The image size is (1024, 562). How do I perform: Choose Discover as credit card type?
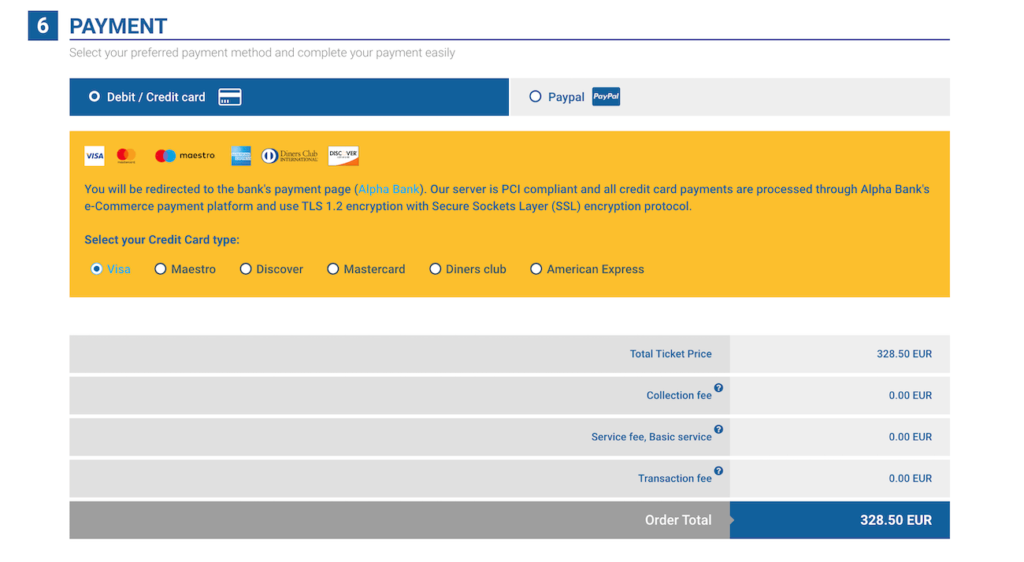click(246, 269)
